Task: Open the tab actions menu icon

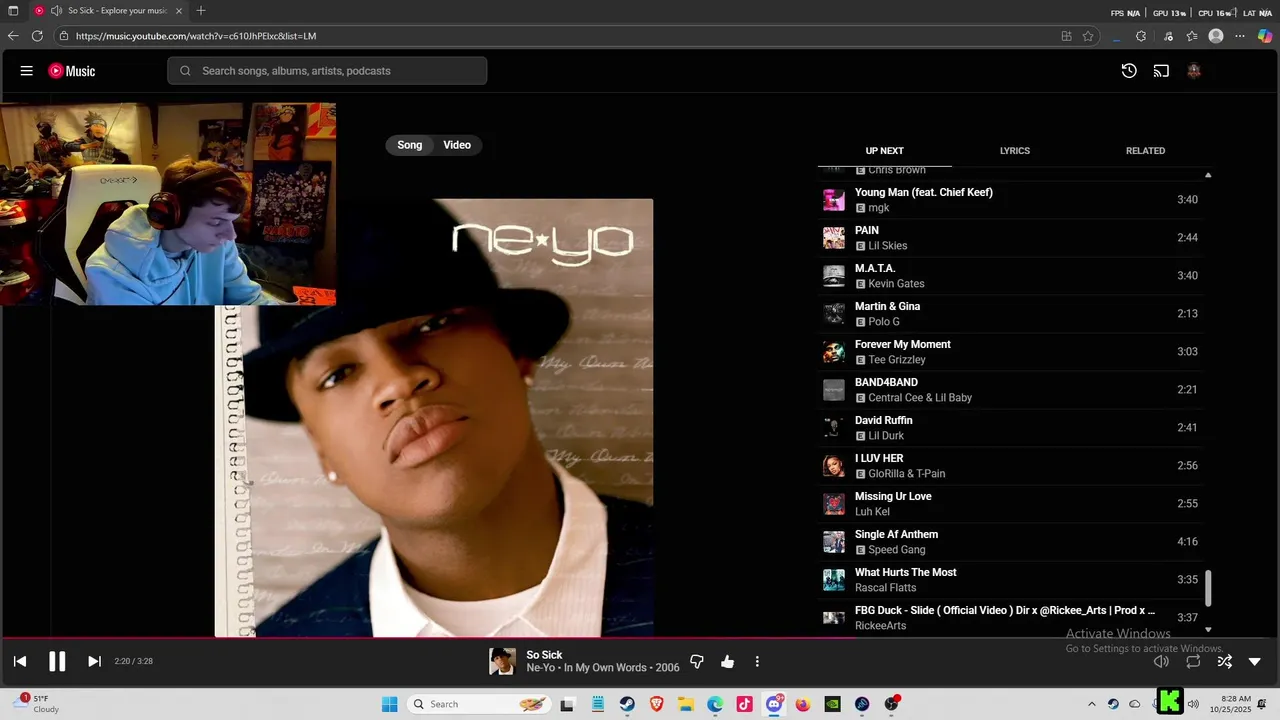Action: 13,11
